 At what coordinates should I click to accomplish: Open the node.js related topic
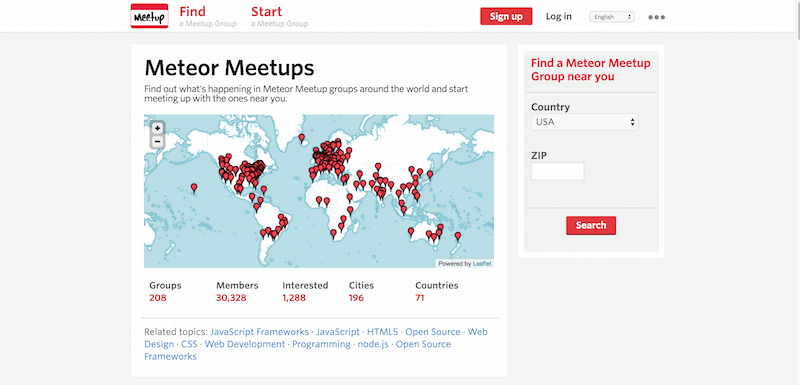373,344
